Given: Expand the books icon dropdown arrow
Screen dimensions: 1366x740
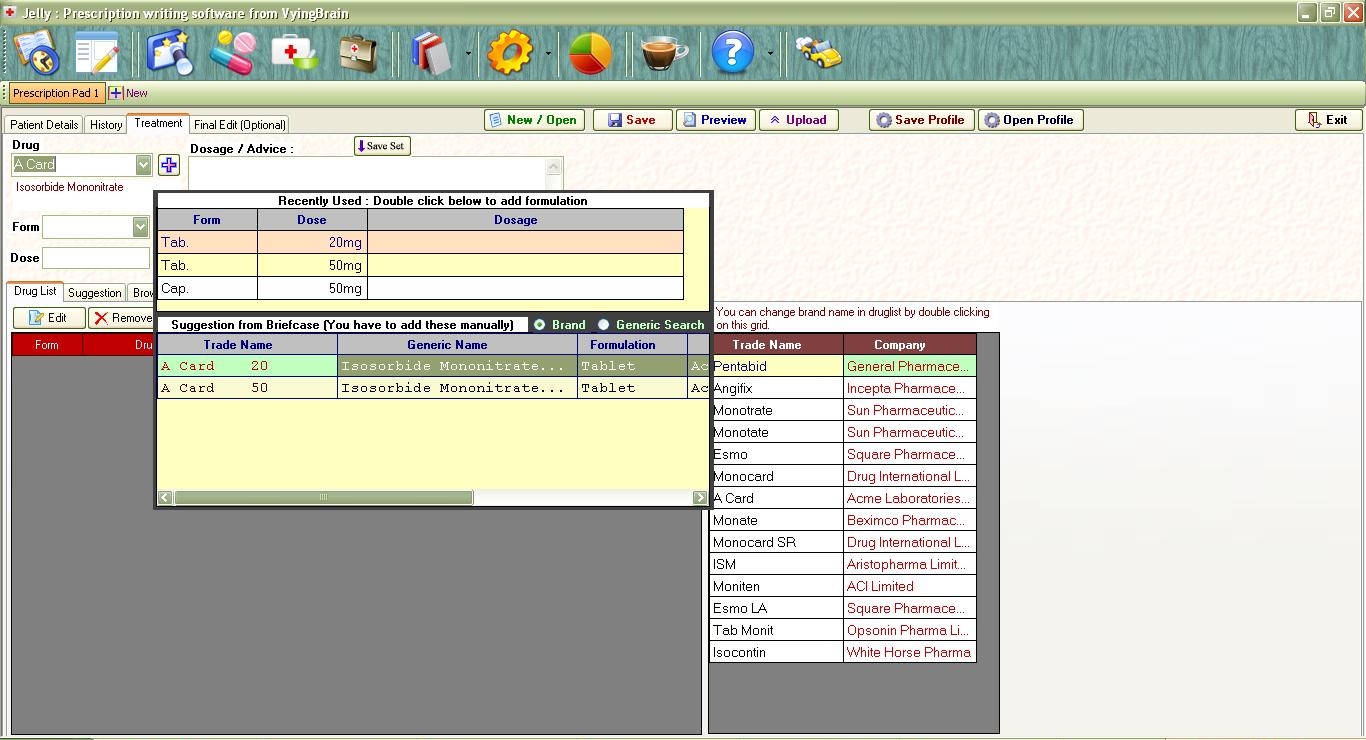Looking at the screenshot, I should (x=468, y=53).
